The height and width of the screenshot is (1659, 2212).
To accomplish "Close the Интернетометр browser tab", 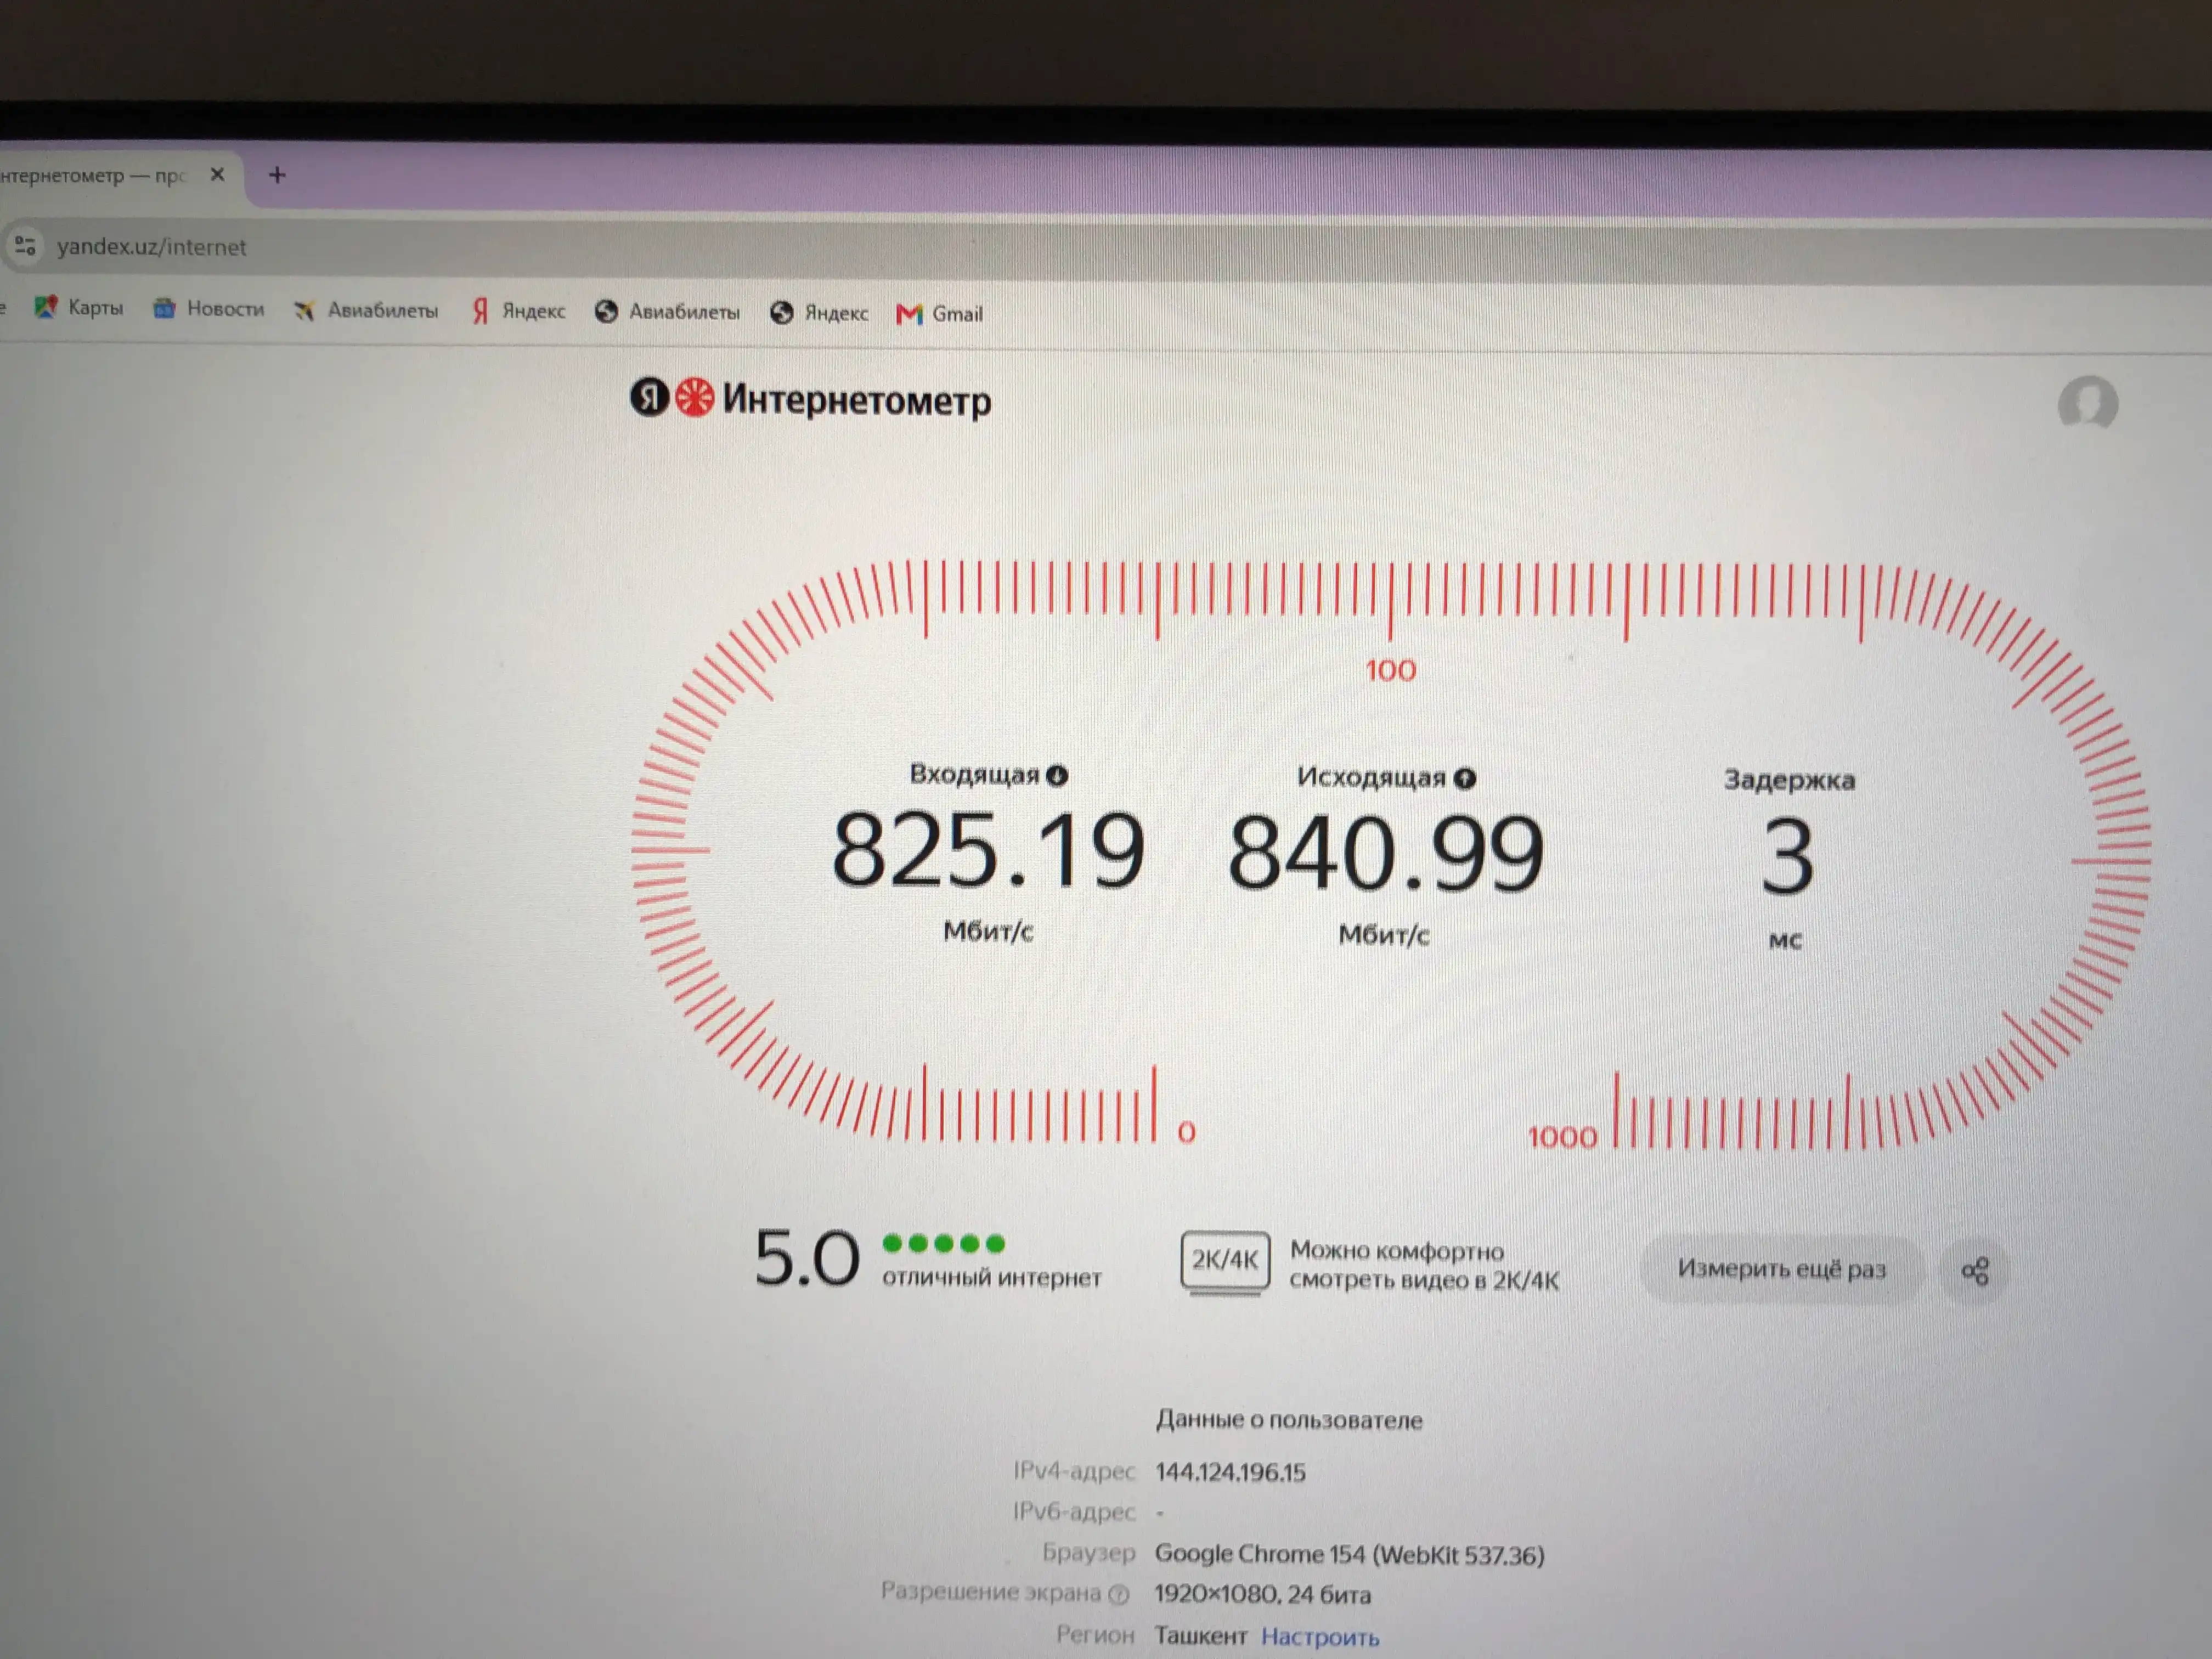I will pos(217,174).
